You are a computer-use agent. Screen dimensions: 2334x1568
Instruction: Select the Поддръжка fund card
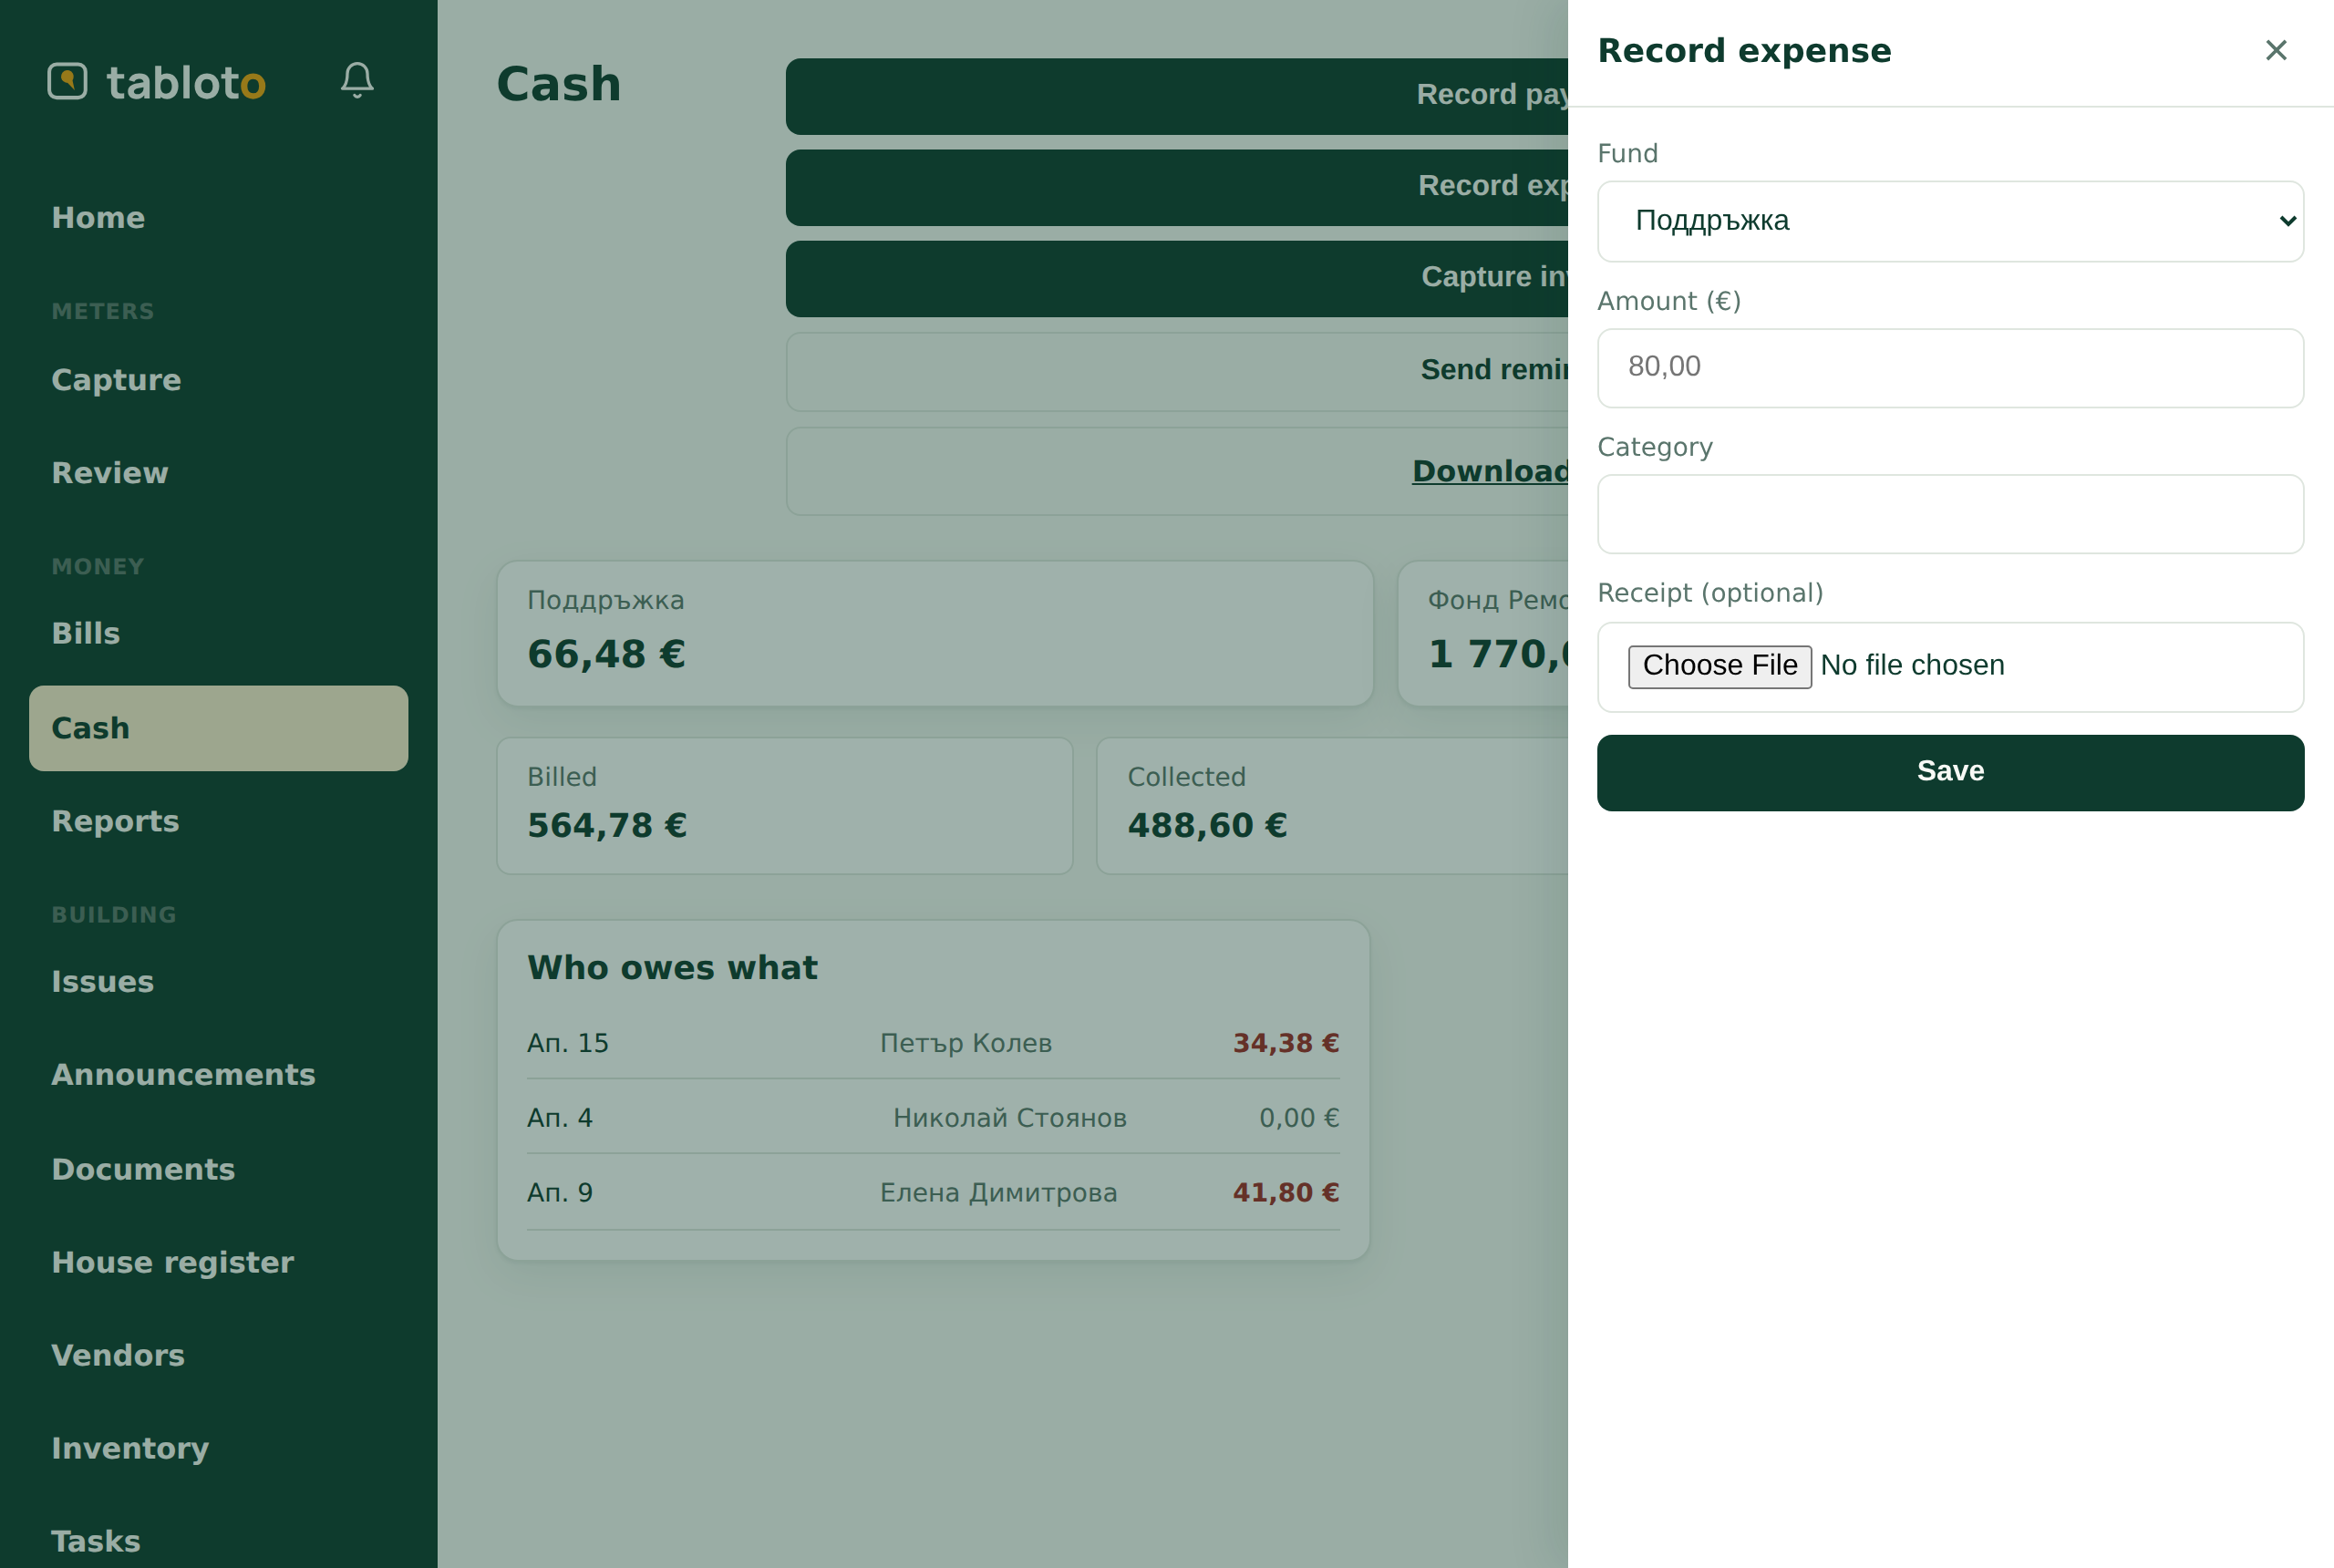[x=935, y=634]
